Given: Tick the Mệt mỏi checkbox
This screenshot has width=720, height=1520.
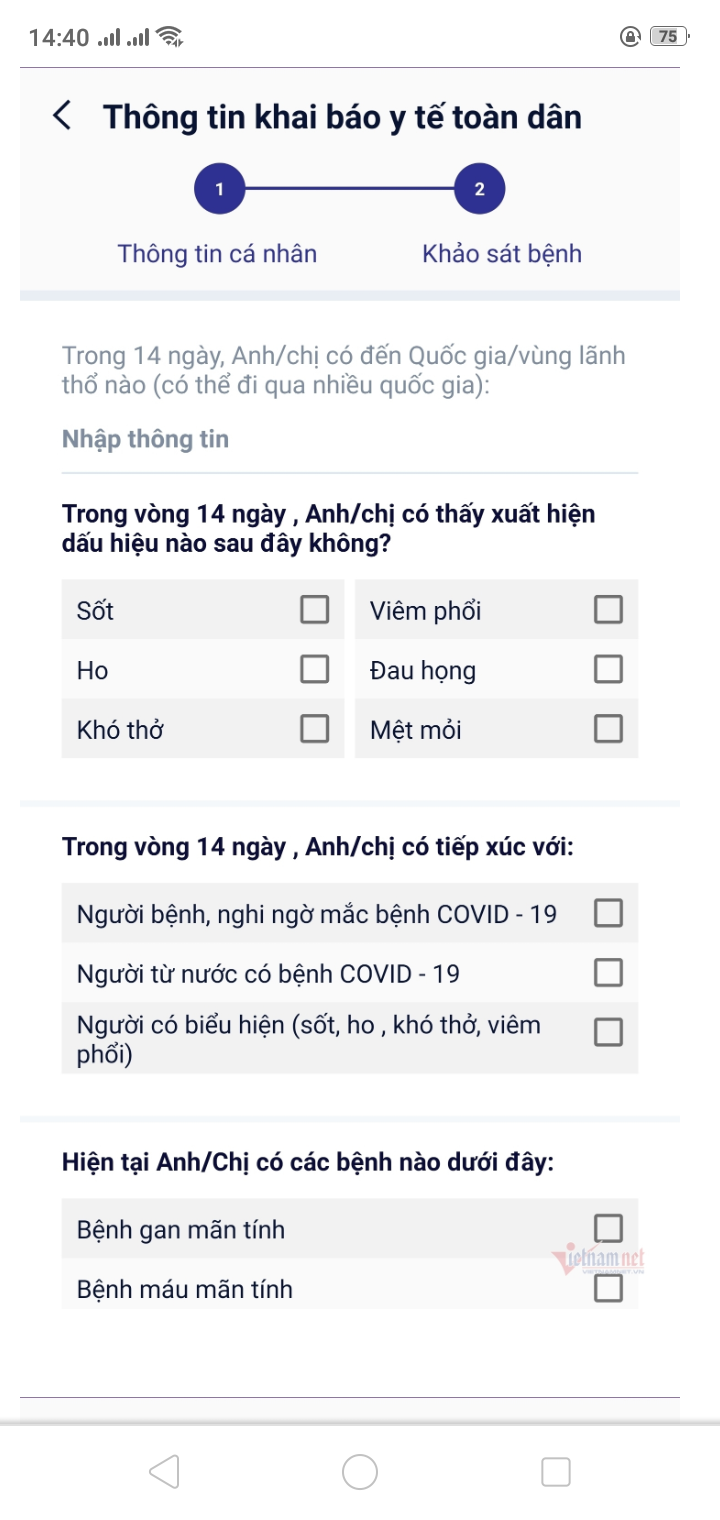Looking at the screenshot, I should pyautogui.click(x=608, y=728).
